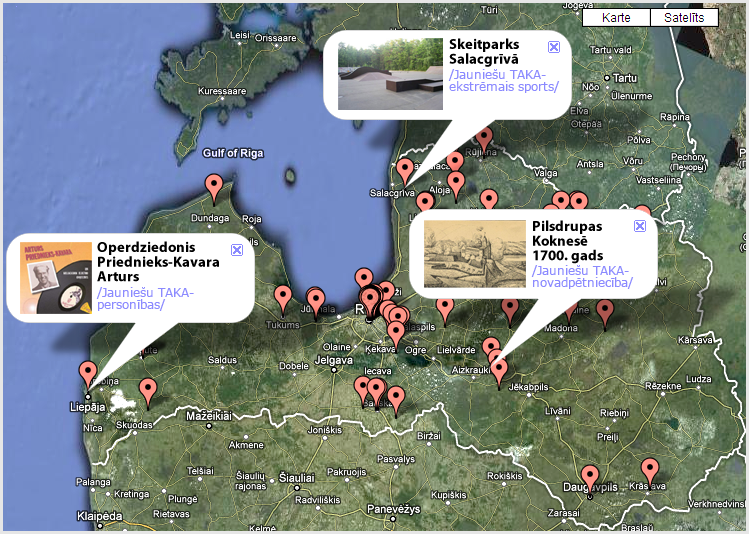The width and height of the screenshot is (749, 534).
Task: Close the Operdziedonis Priednieks-Kavara info bubble
Action: [237, 250]
